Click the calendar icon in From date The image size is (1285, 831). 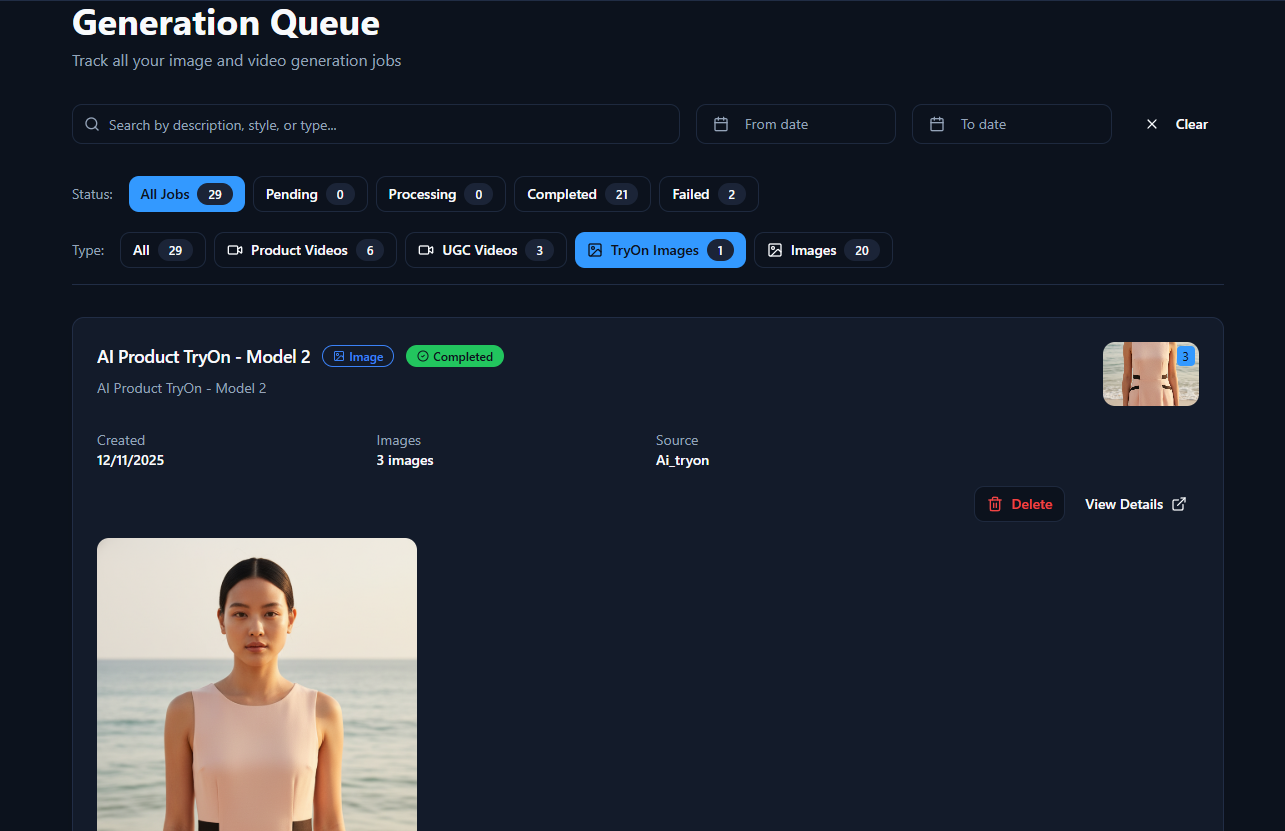coord(721,125)
